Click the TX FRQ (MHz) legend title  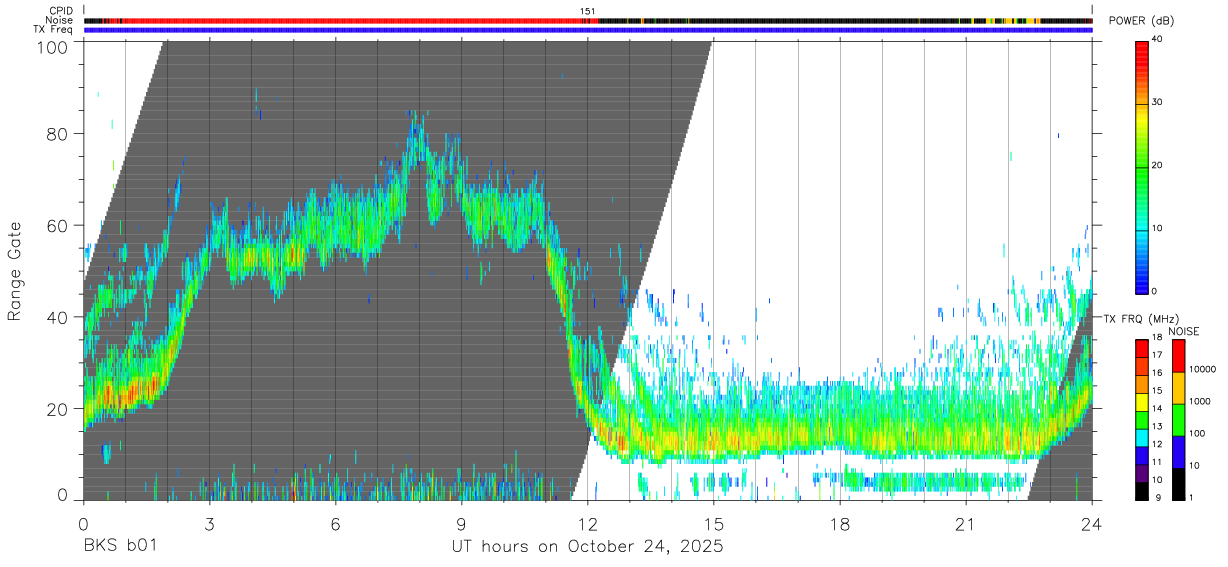point(1138,319)
